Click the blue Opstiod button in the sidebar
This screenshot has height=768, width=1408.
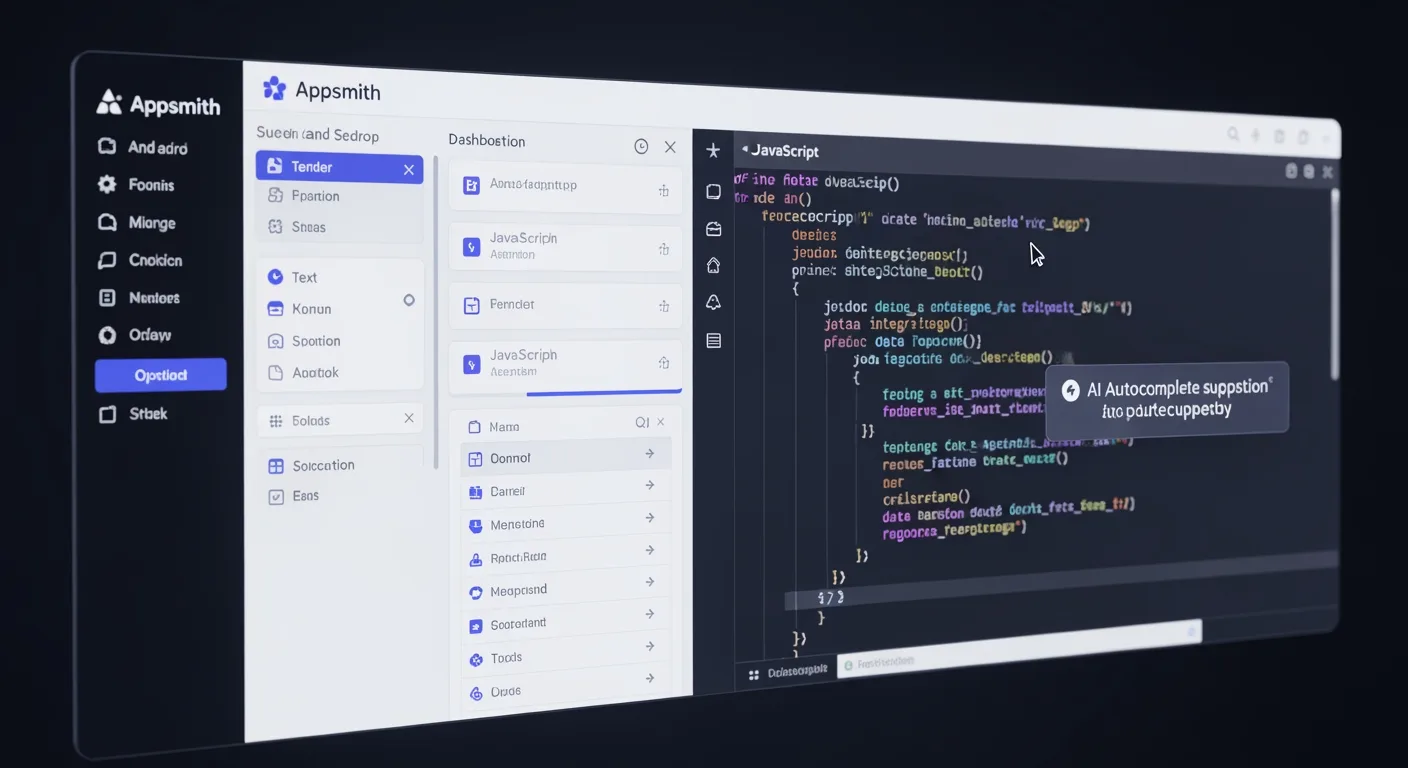tap(161, 375)
